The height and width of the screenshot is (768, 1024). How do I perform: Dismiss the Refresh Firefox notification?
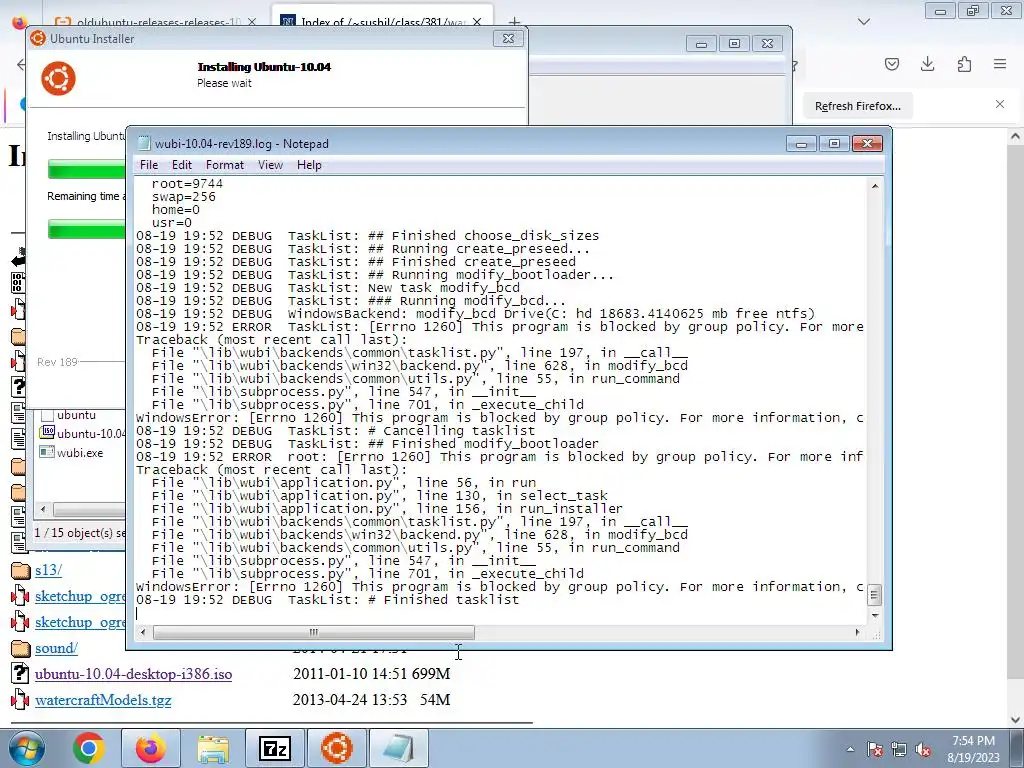coord(1000,104)
